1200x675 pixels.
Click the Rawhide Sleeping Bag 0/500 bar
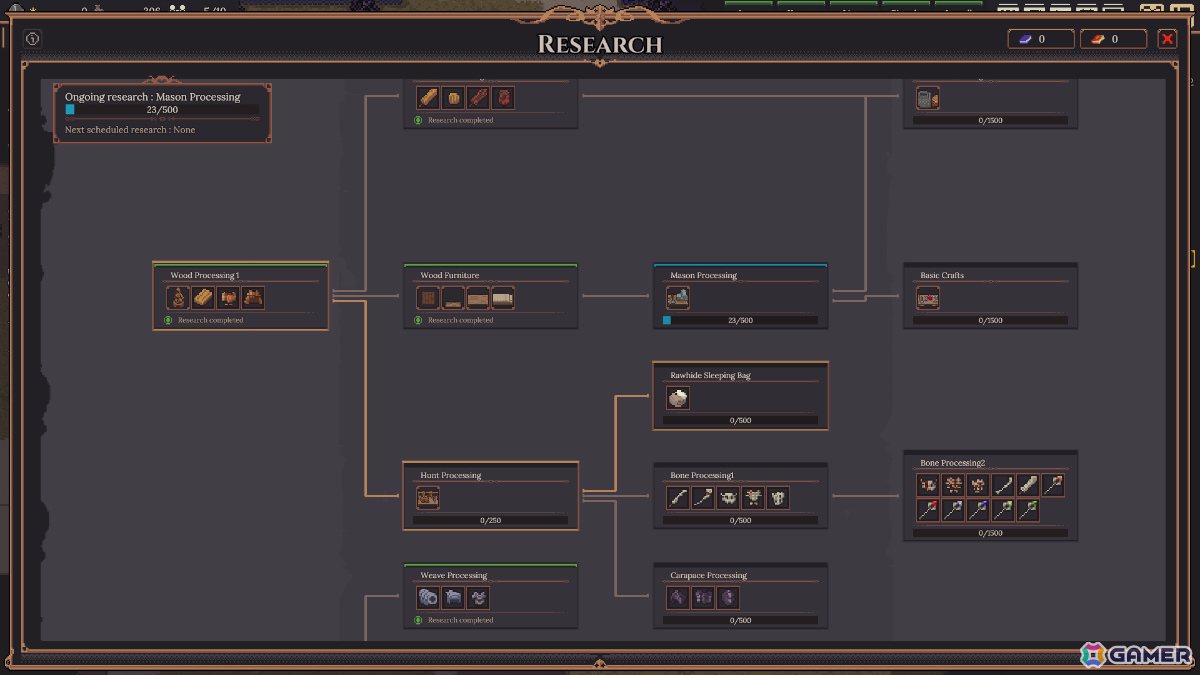740,420
